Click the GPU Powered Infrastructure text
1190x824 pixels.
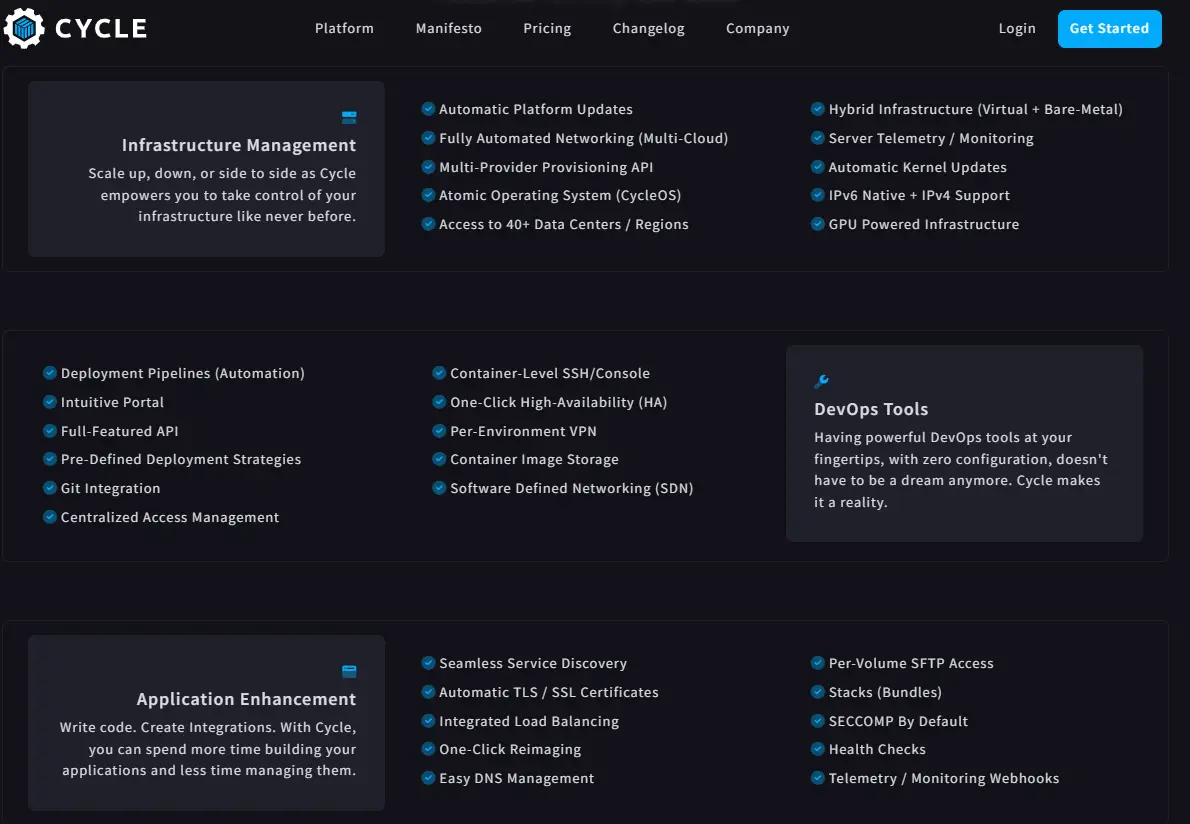(x=924, y=224)
